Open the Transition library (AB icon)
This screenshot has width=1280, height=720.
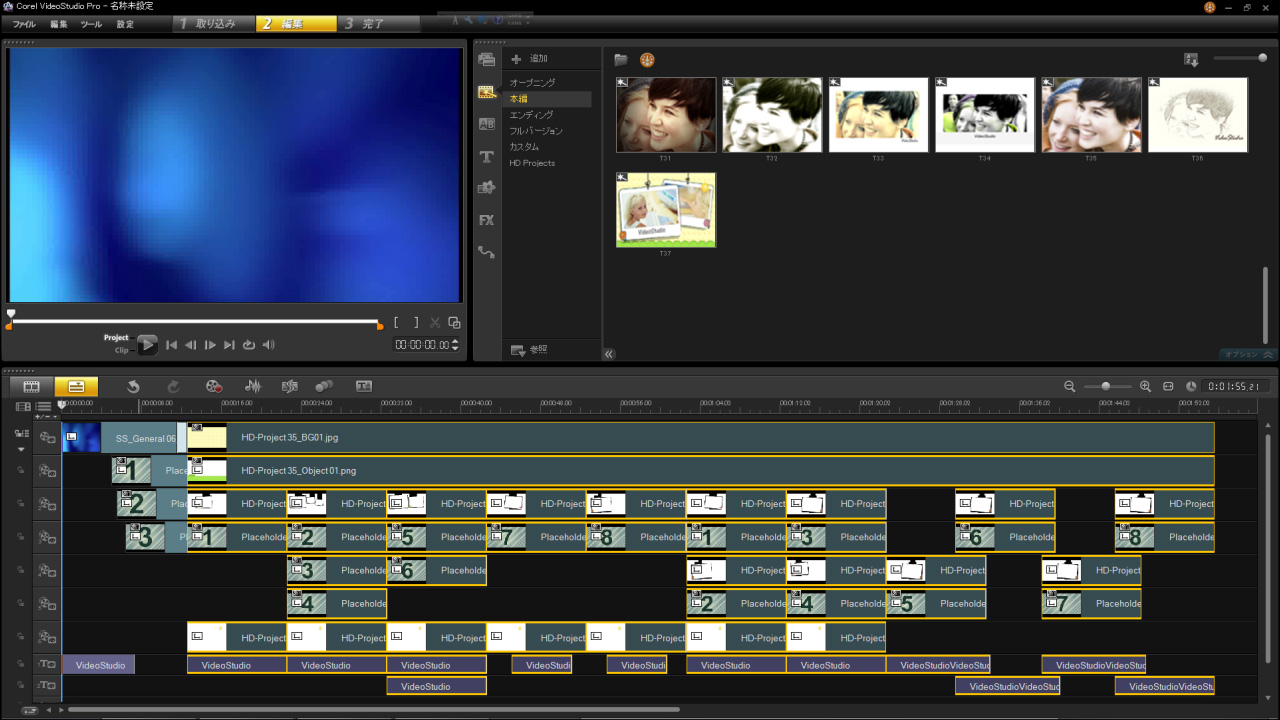point(487,124)
